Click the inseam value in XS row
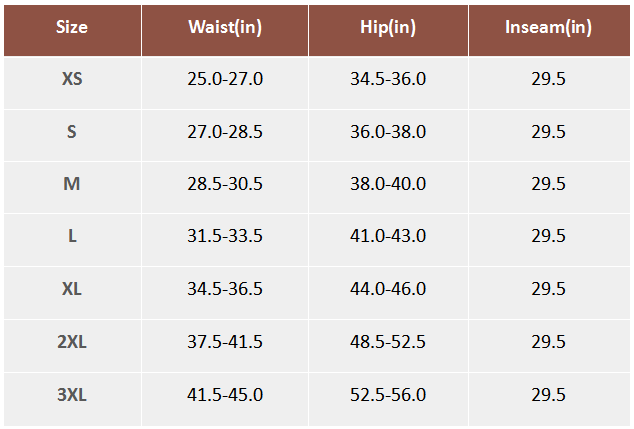 point(549,79)
